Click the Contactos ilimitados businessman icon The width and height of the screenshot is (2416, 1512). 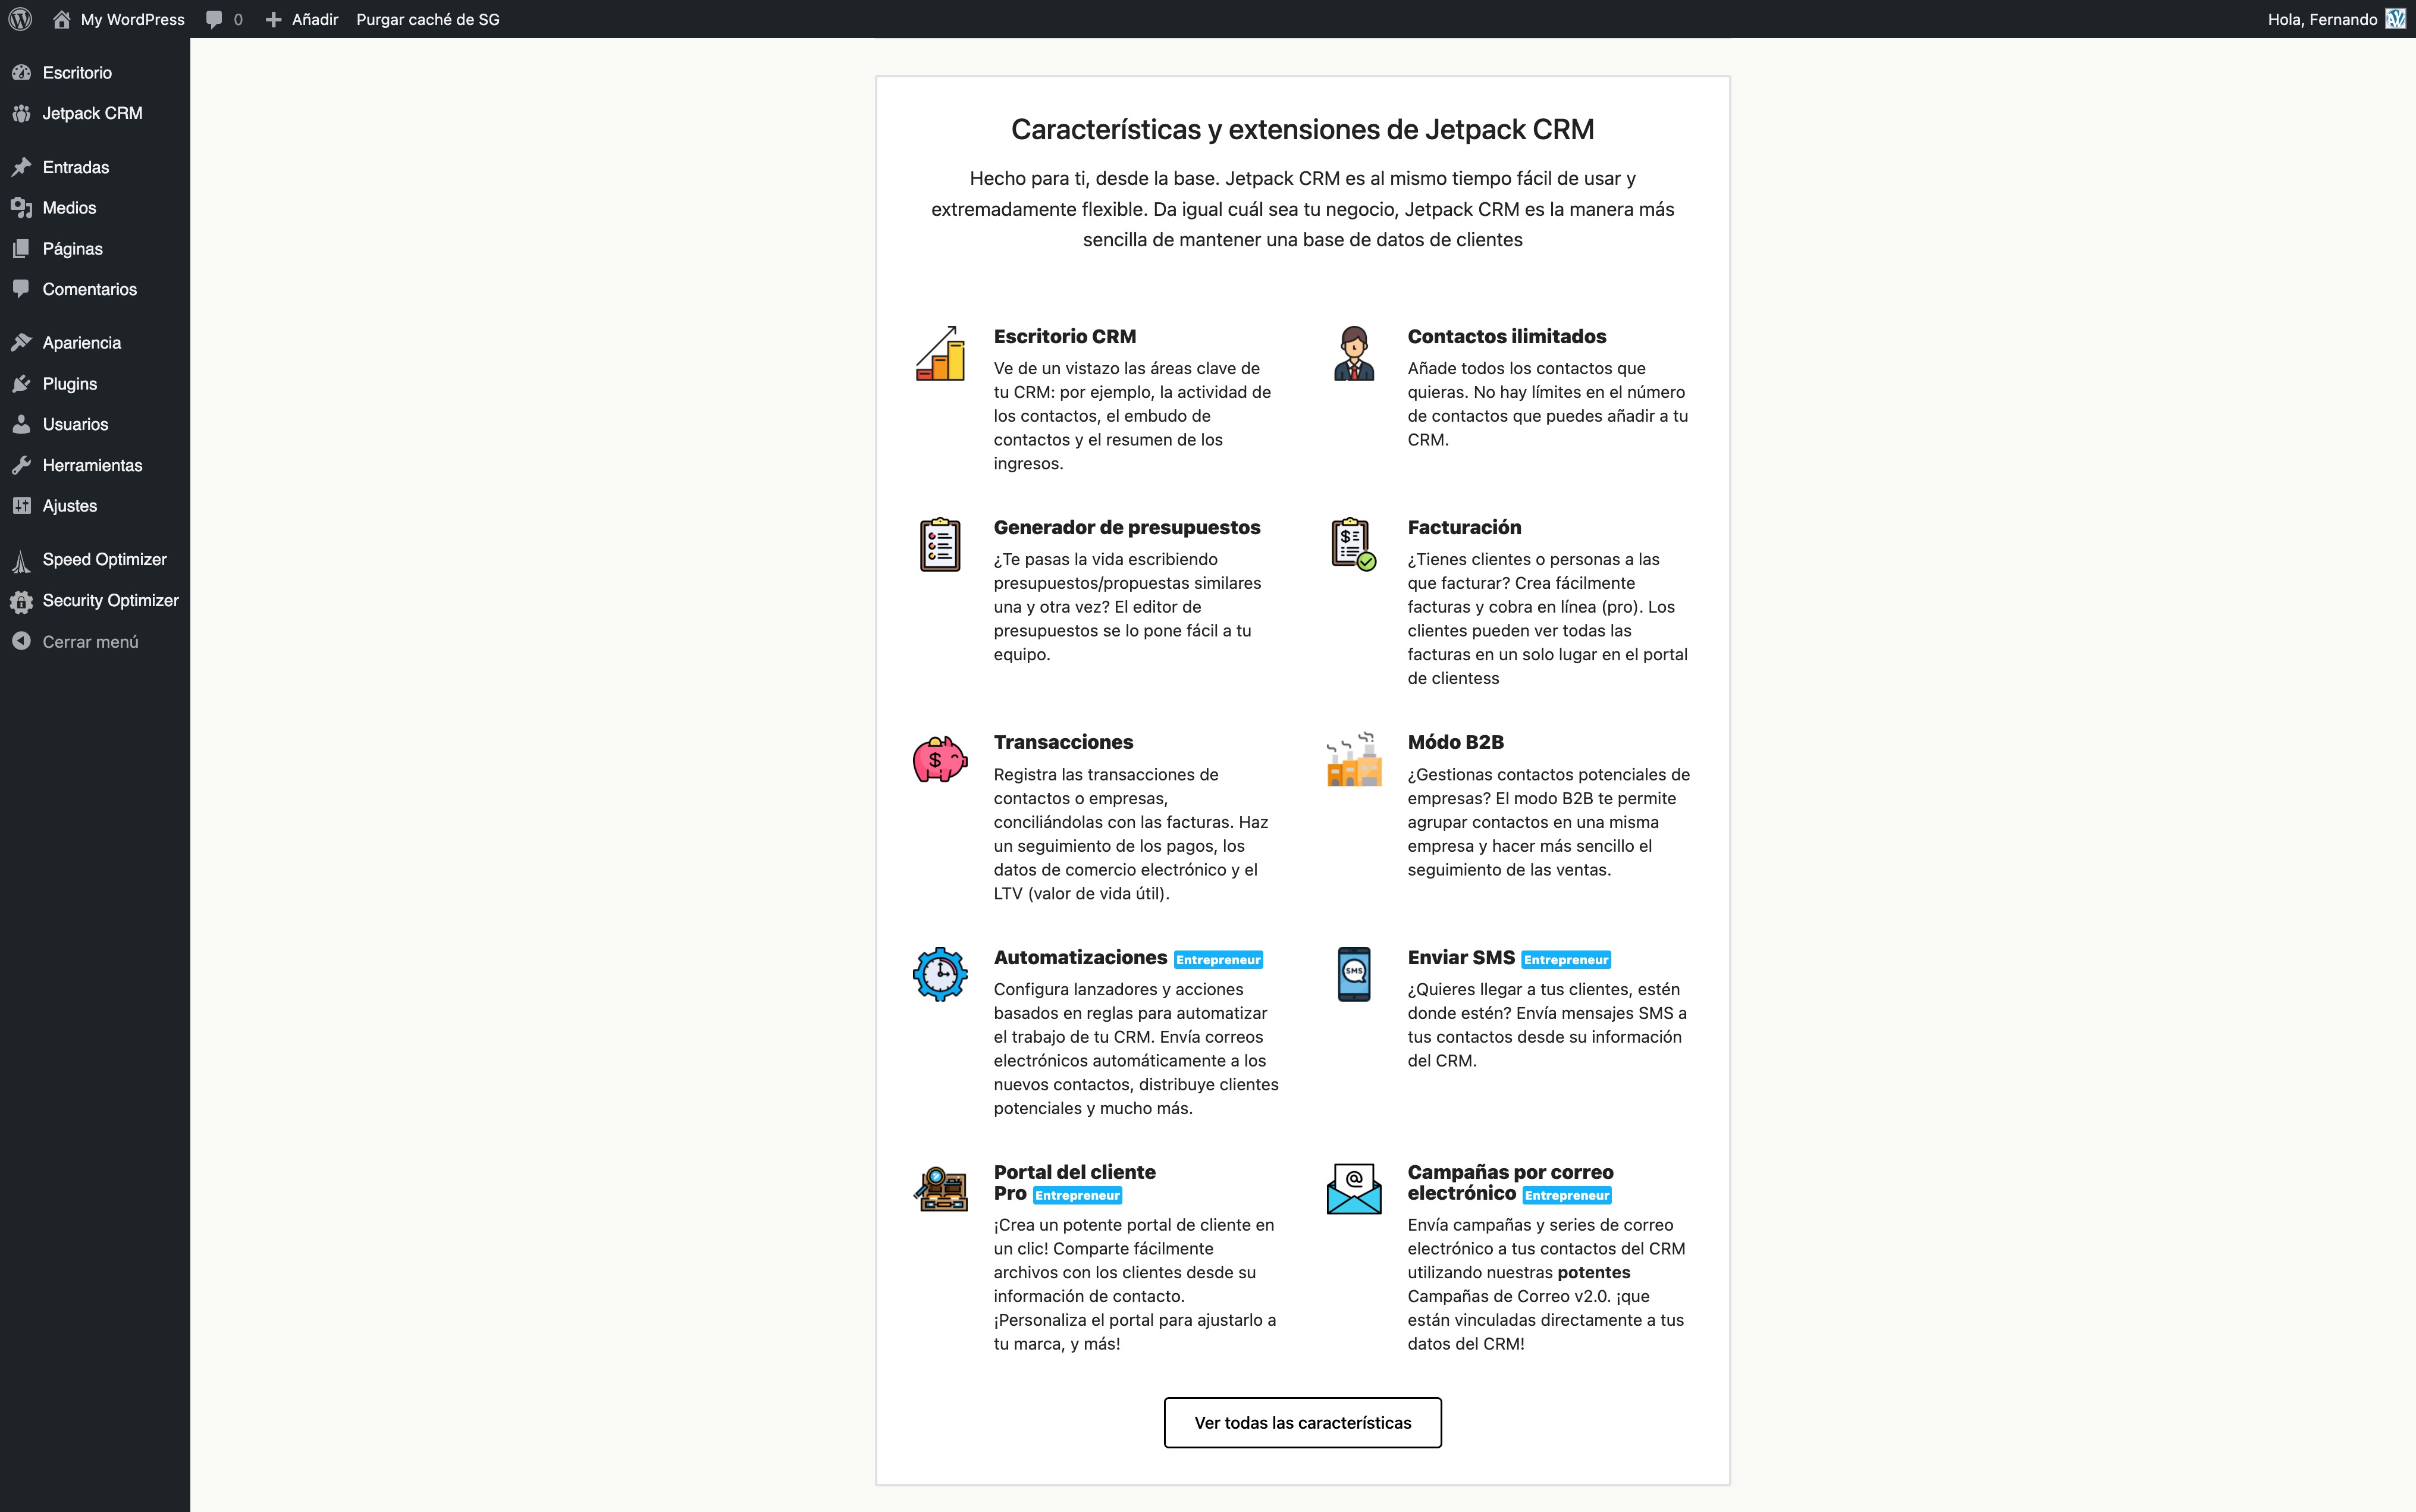coord(1354,353)
